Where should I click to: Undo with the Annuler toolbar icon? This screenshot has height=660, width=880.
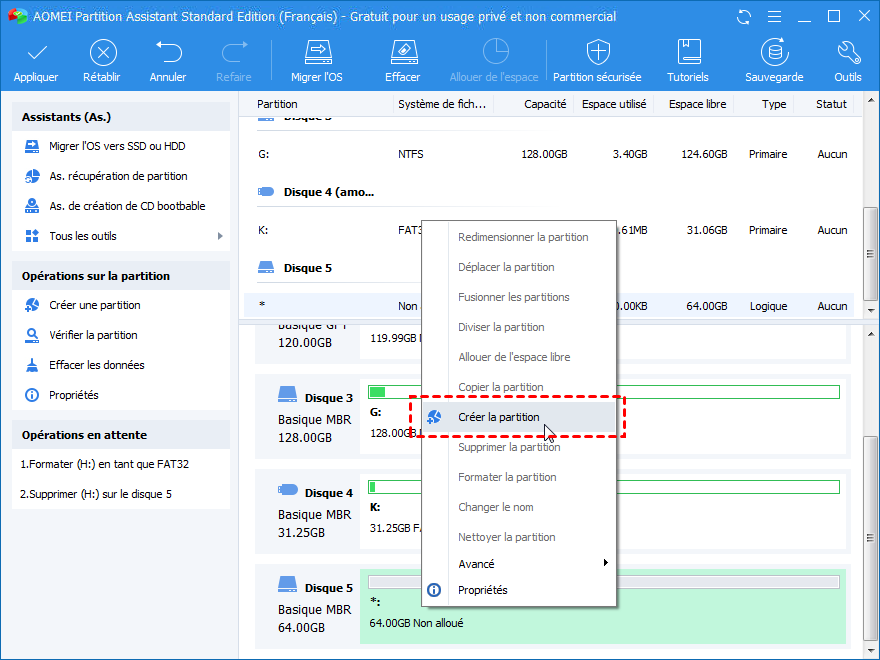pos(168,54)
